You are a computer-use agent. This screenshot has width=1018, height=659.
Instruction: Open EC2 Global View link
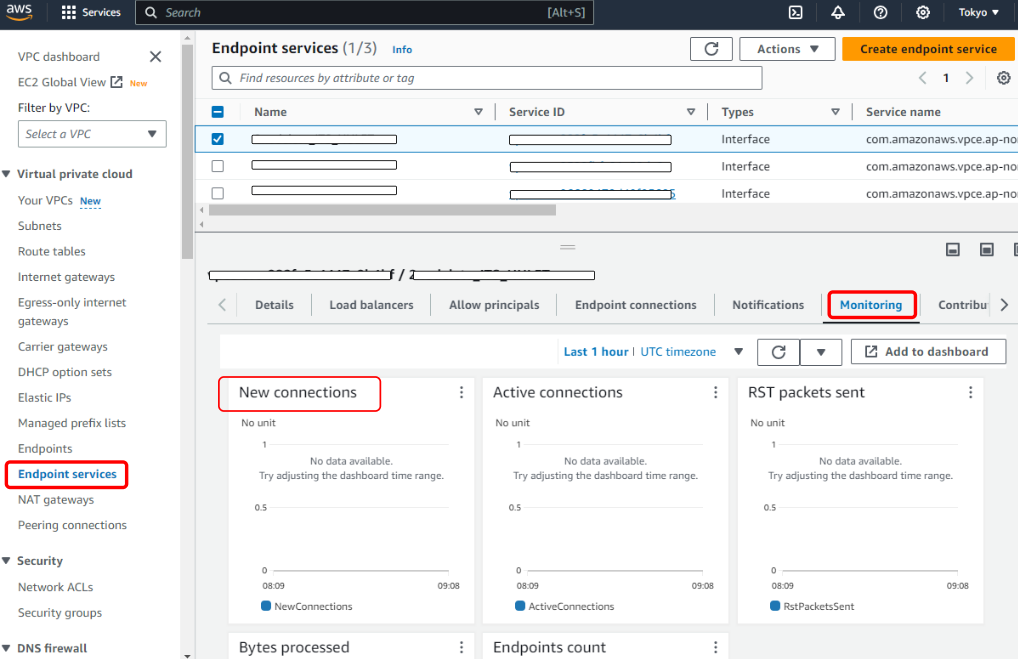click(70, 82)
